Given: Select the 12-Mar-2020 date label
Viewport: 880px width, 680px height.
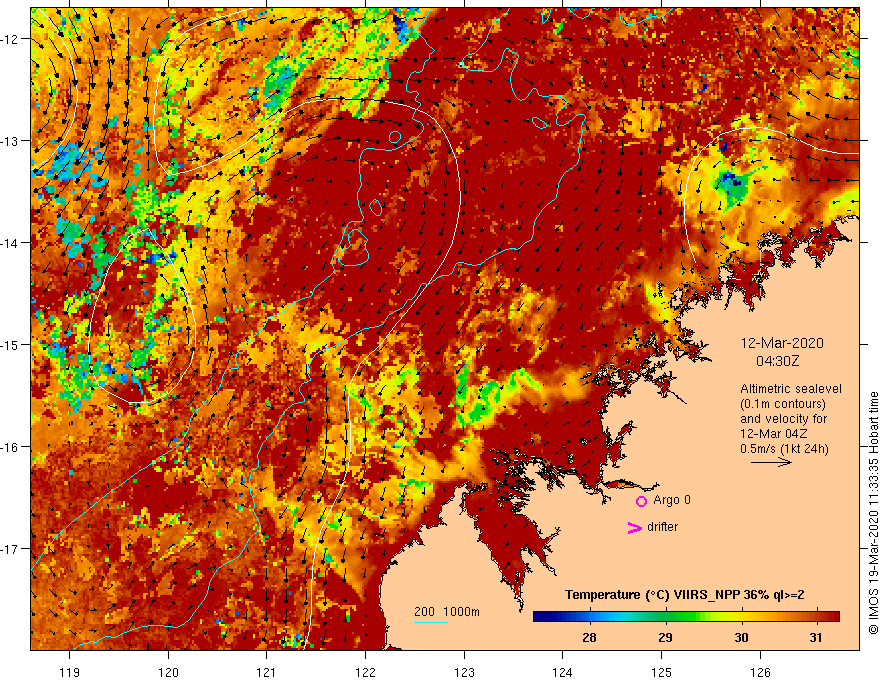Looking at the screenshot, I should click(782, 343).
